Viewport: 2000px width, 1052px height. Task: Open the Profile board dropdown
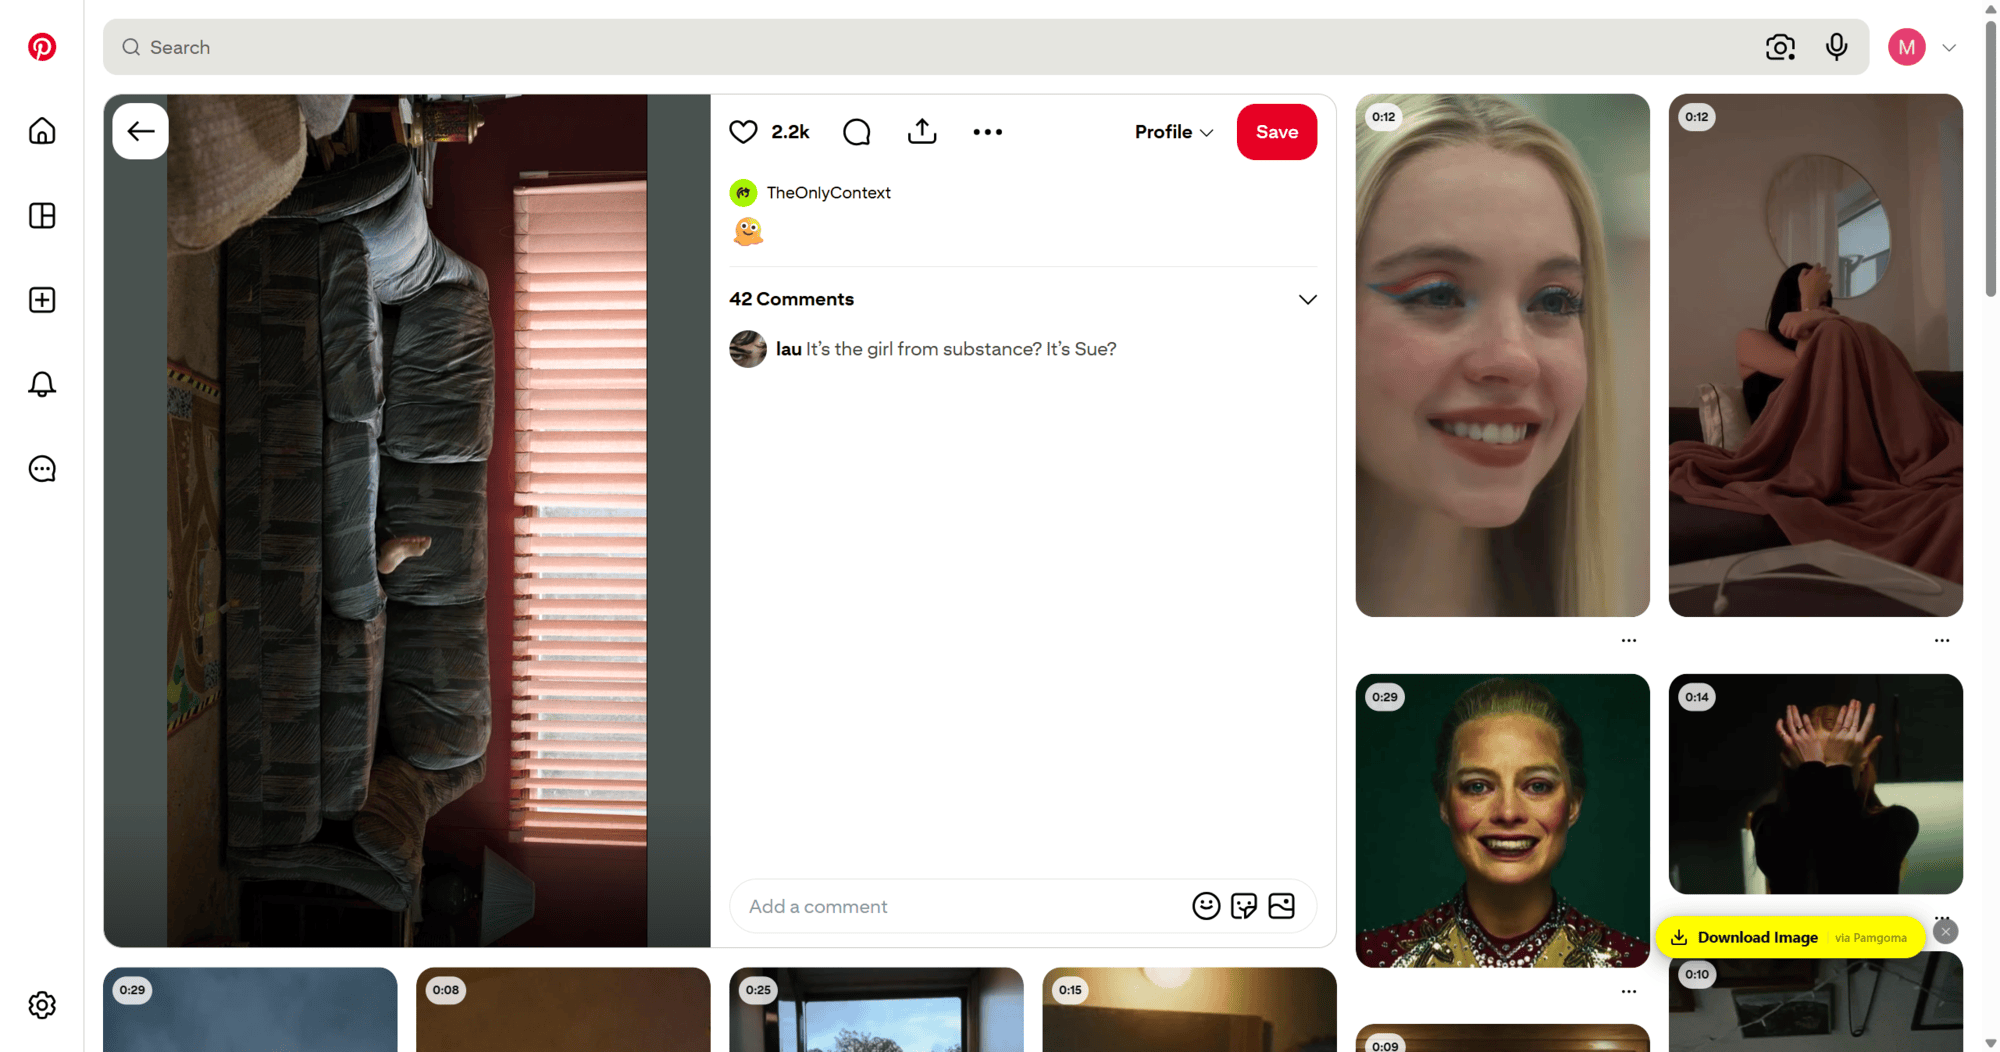(1174, 132)
